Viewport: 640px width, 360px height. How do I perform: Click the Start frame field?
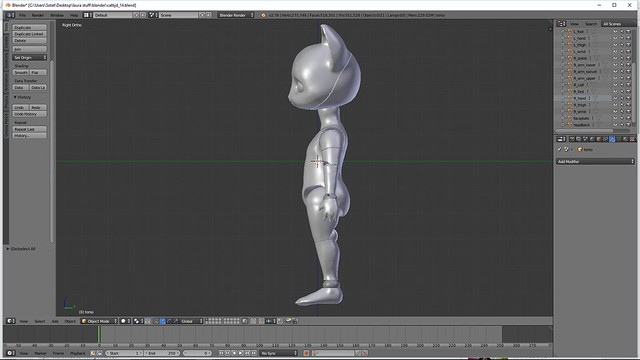click(124, 353)
